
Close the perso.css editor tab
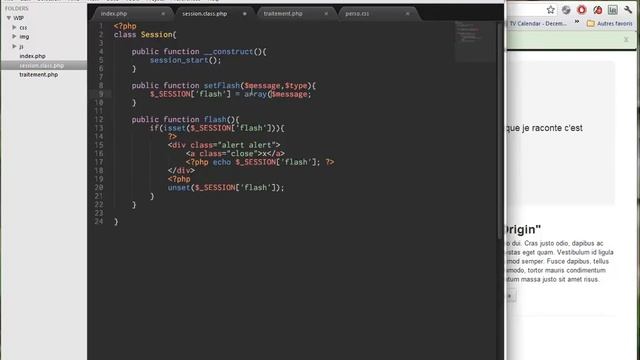[407, 14]
